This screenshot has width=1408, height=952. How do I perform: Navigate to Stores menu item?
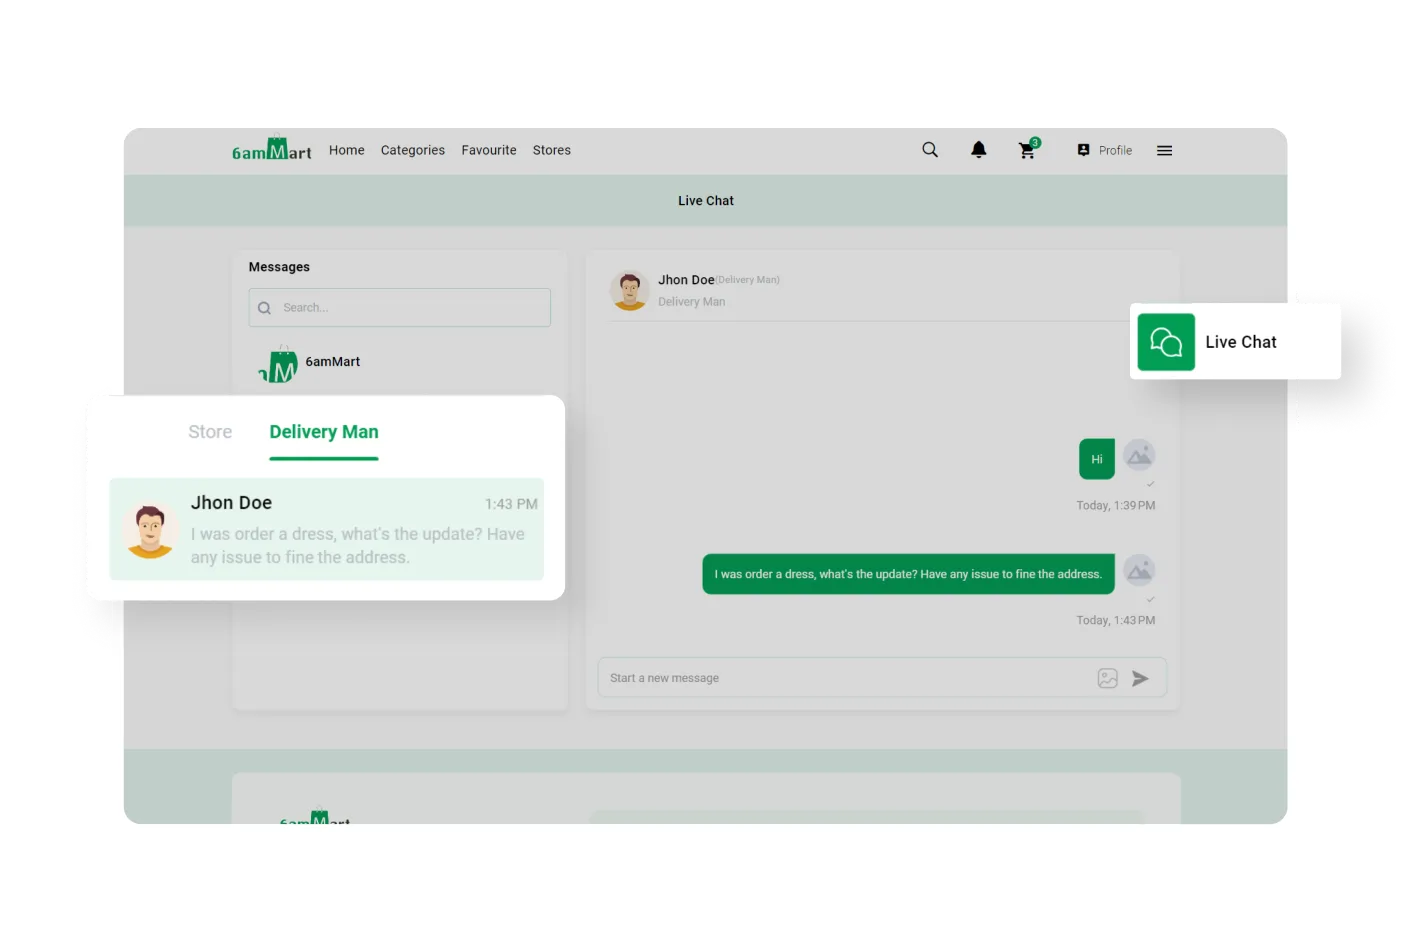click(x=551, y=150)
